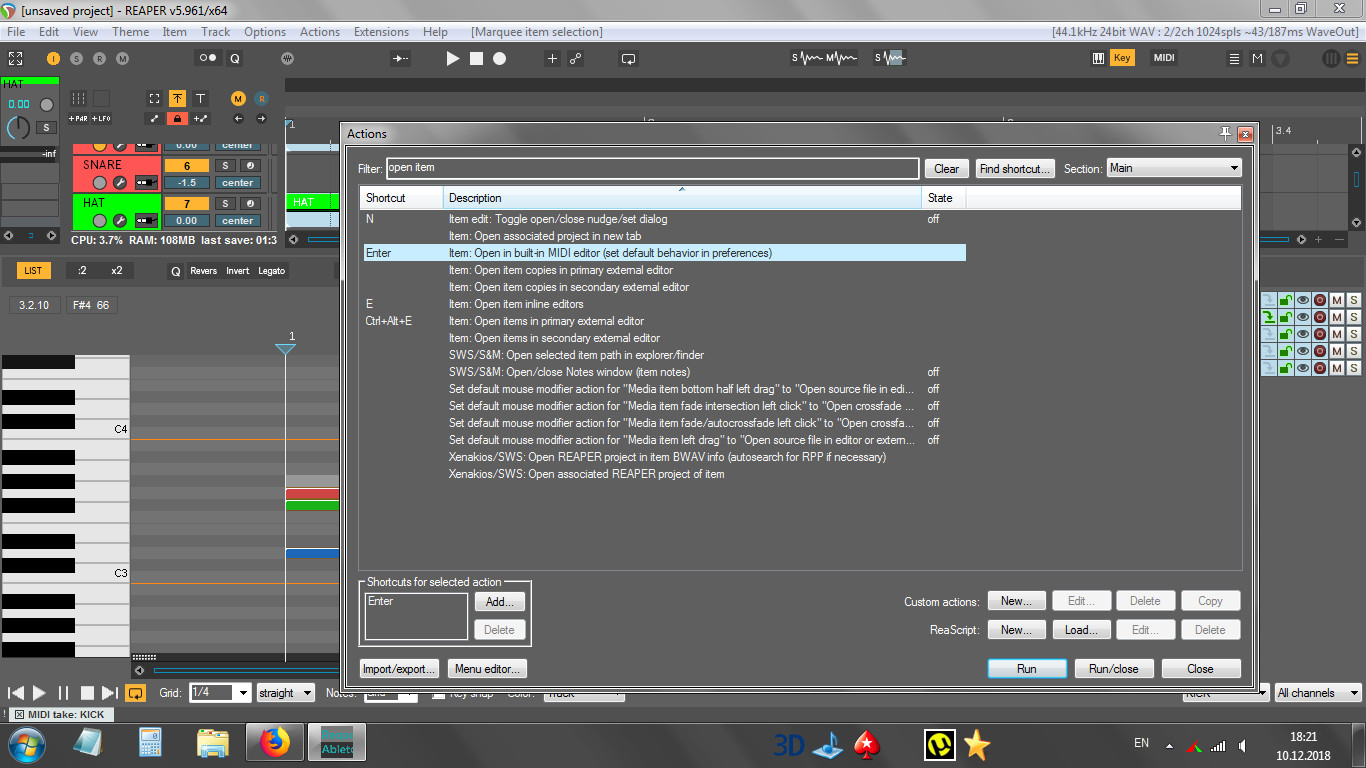Open the wrench FX icon on HAT track

tap(119, 221)
